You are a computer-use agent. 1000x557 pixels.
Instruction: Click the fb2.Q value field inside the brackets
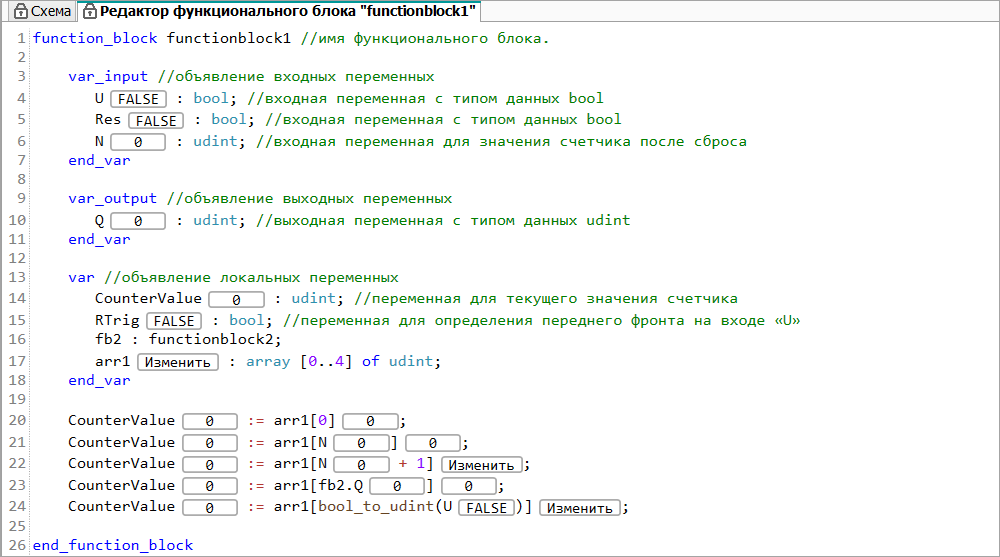point(397,487)
